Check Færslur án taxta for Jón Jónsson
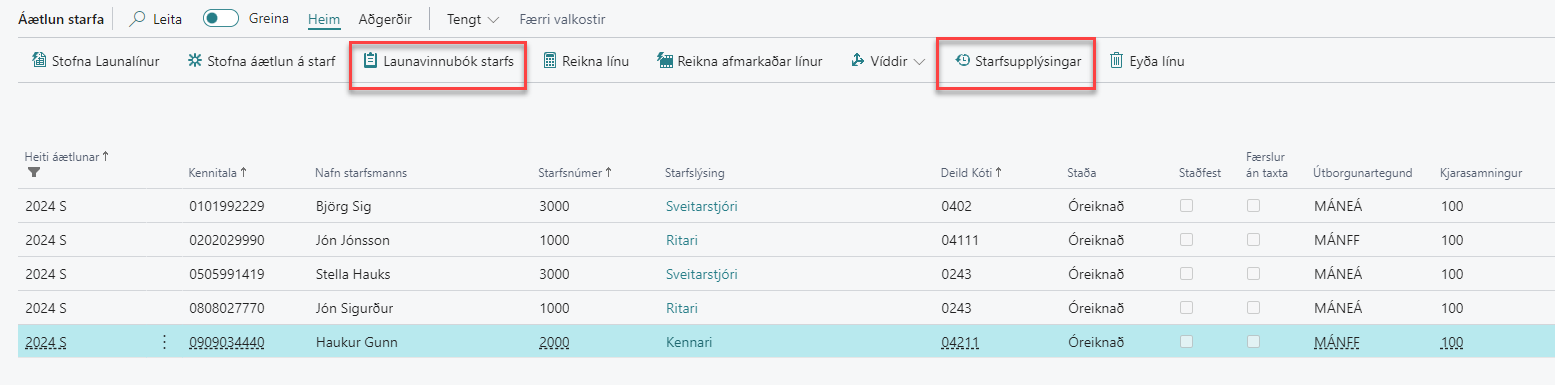 pyautogui.click(x=1253, y=240)
